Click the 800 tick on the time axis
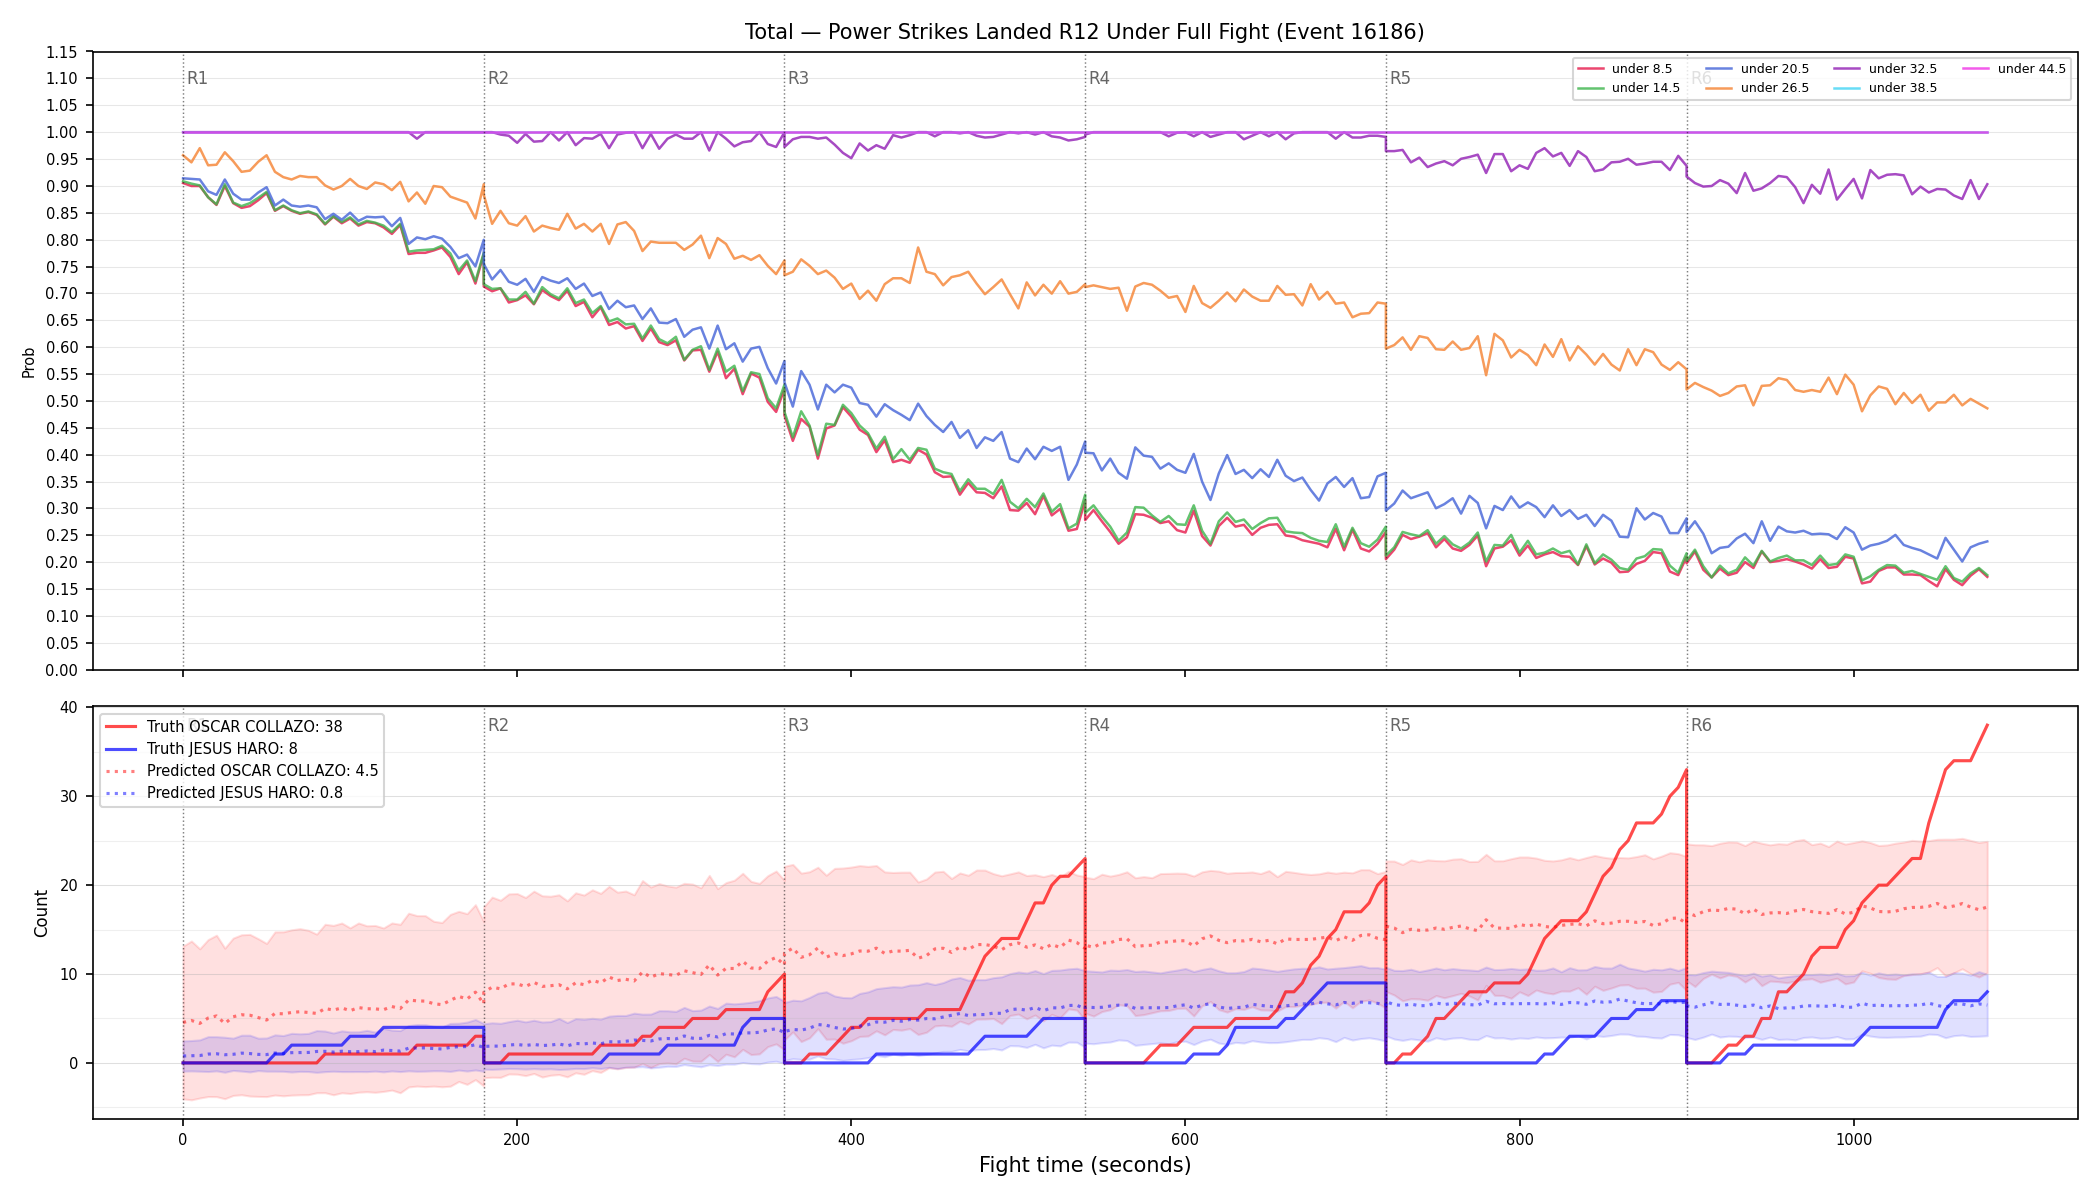 point(1520,1139)
